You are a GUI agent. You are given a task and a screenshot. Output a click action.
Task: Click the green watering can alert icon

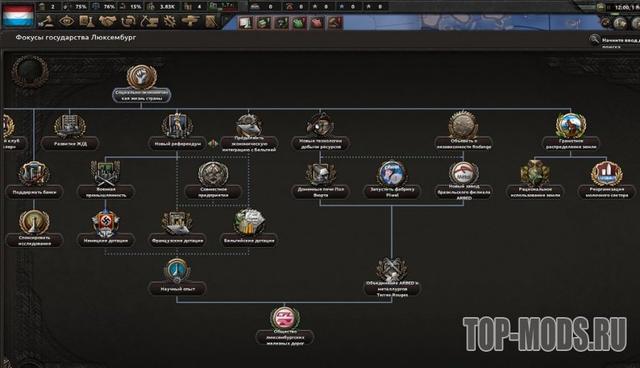tap(299, 22)
